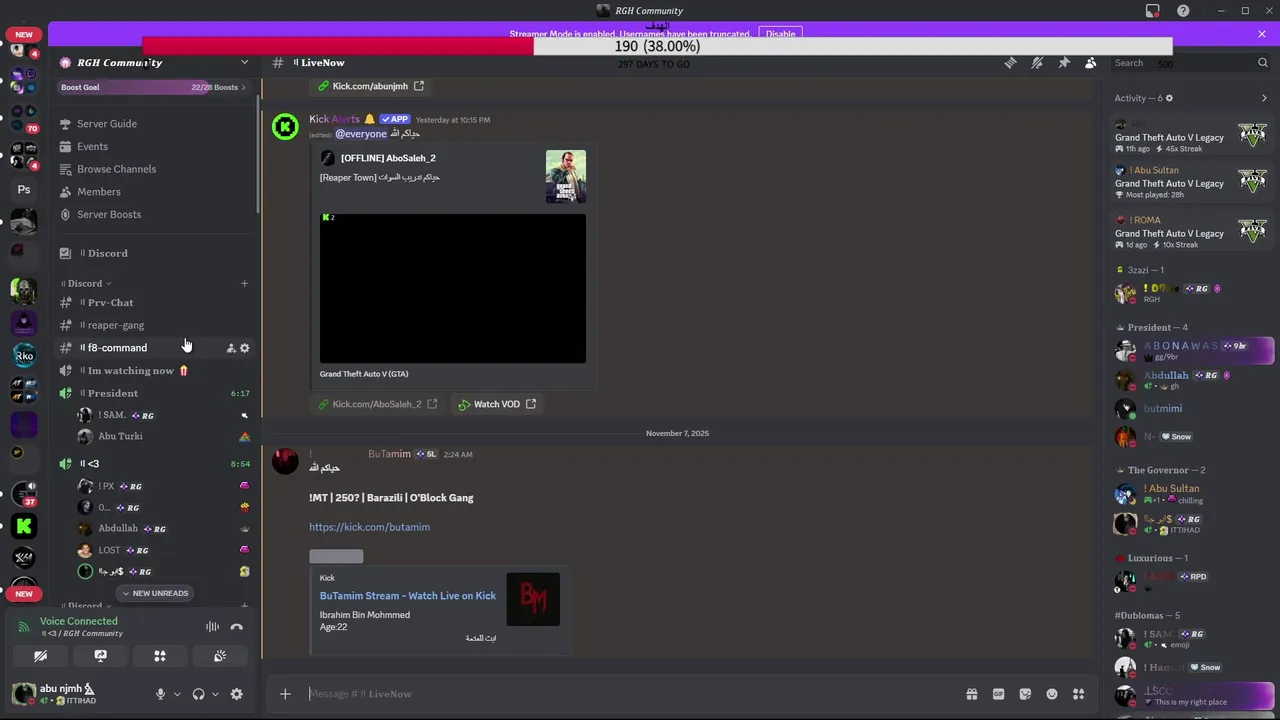Screen dimensions: 1280x720
Task: Expand RGH Community server menu
Action: tap(244, 62)
